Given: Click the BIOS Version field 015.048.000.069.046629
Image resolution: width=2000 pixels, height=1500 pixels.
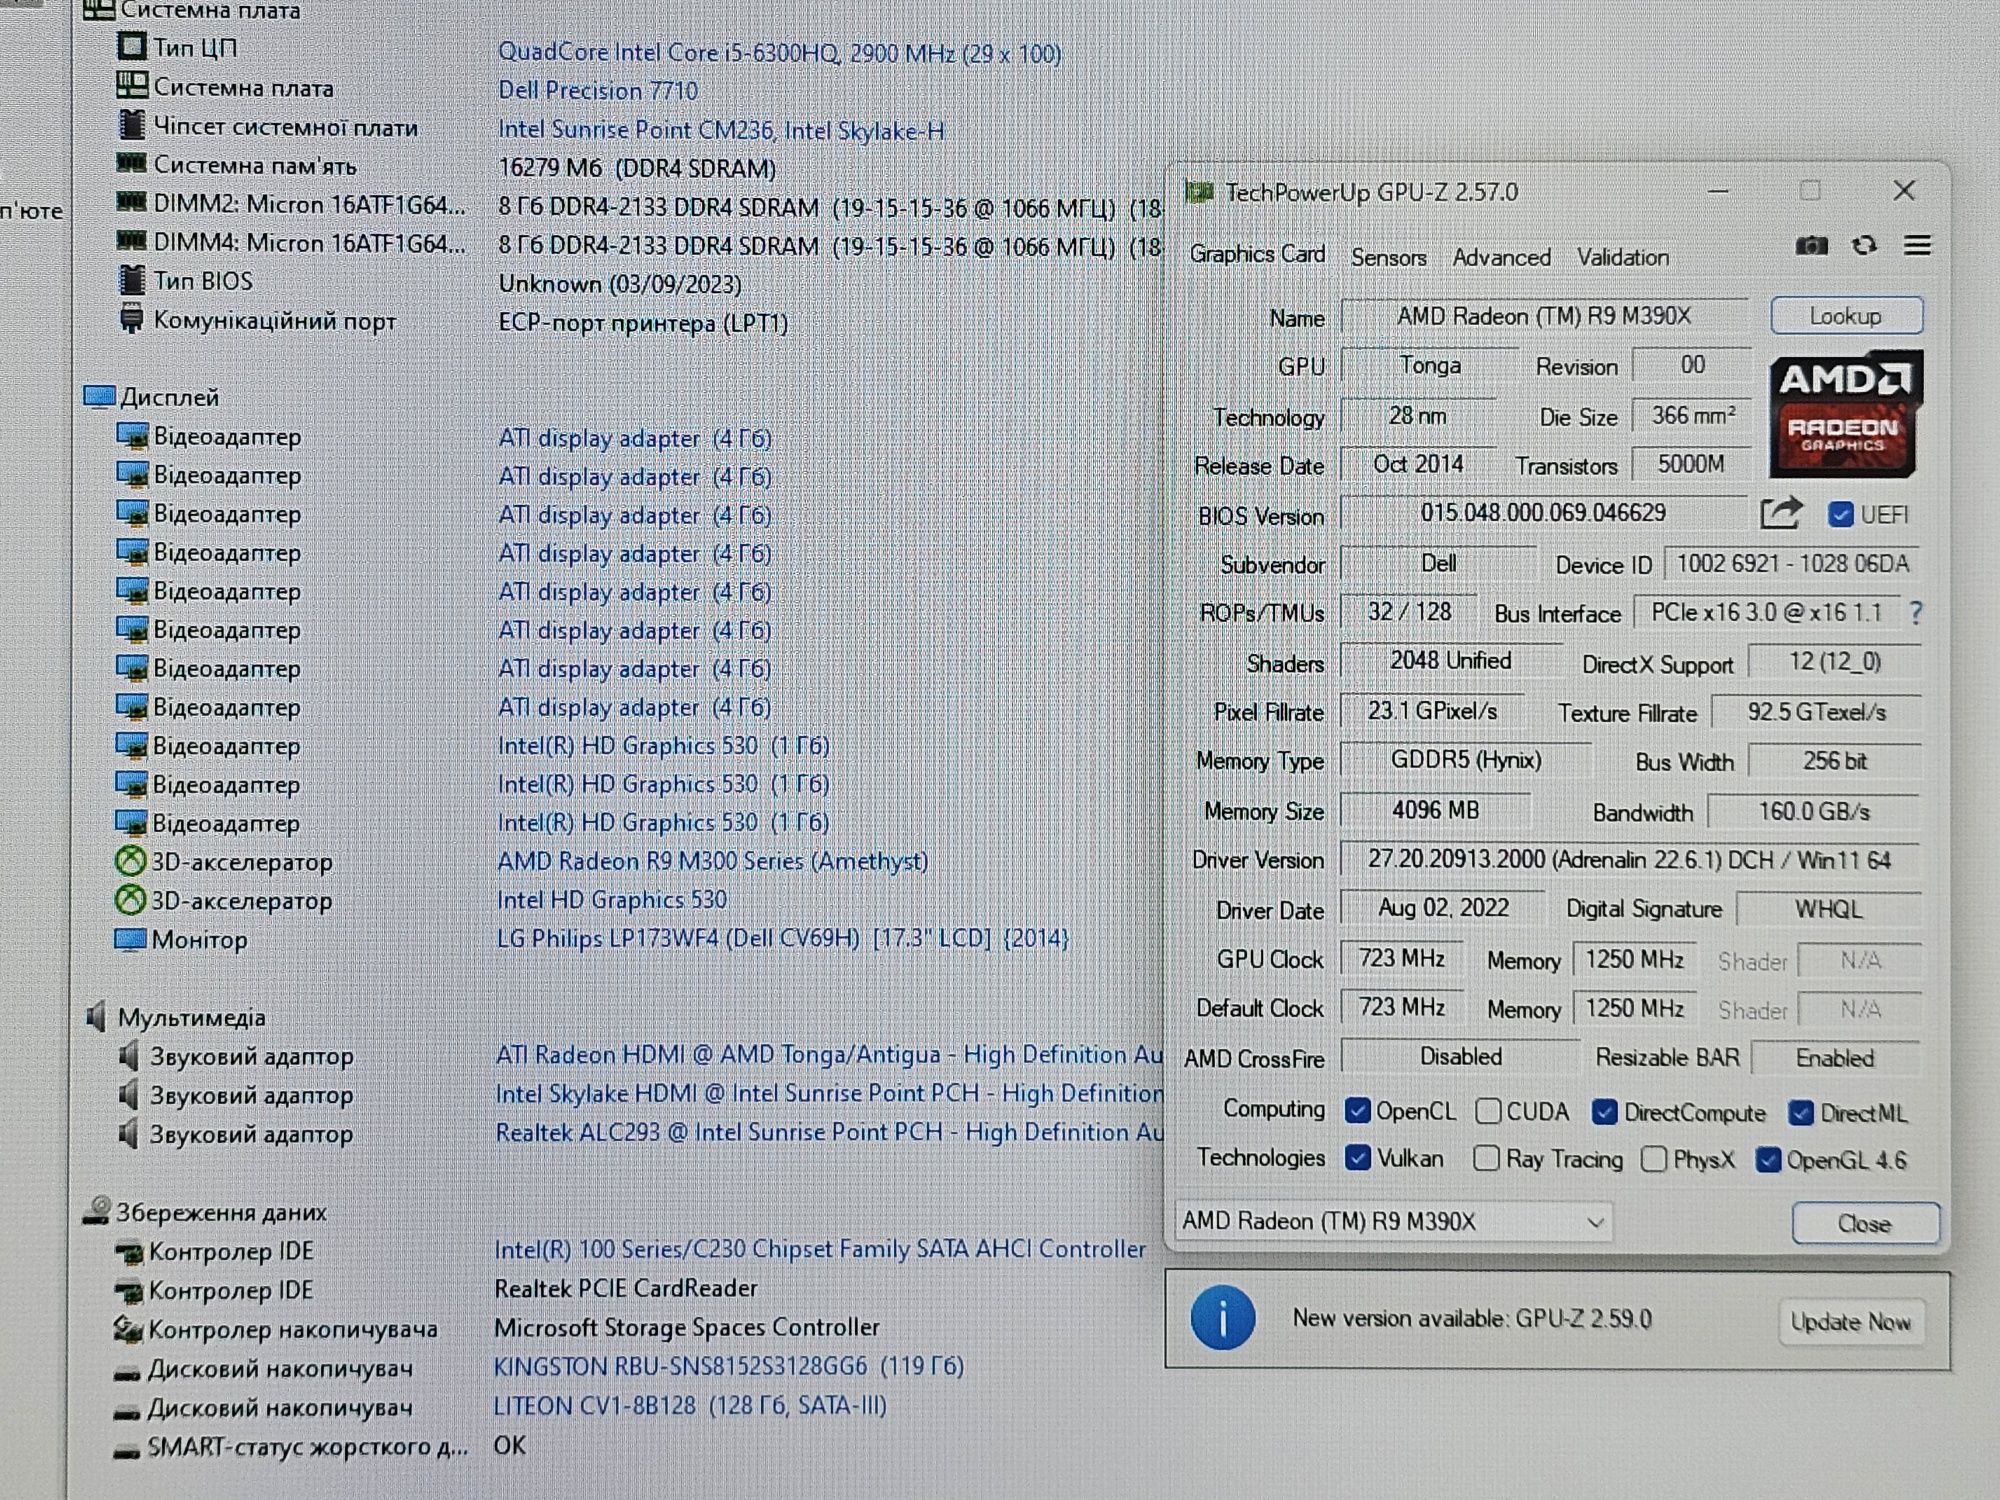Looking at the screenshot, I should click(1543, 513).
